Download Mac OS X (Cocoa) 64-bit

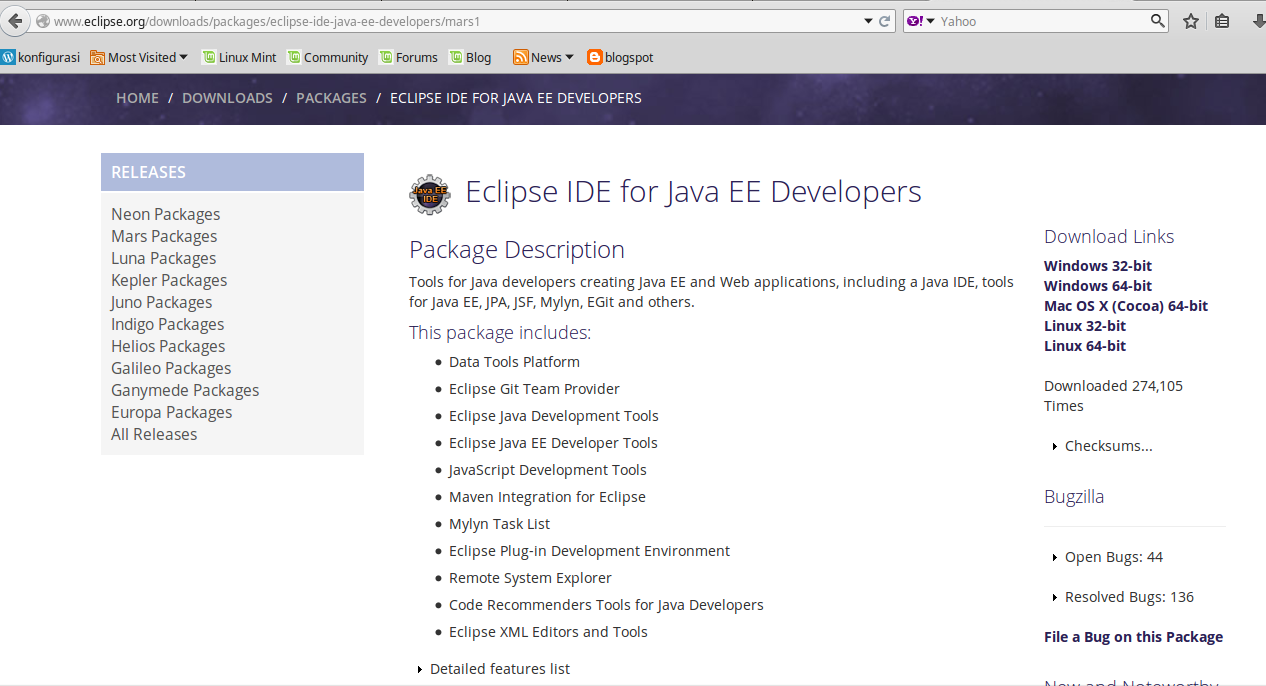click(1126, 306)
